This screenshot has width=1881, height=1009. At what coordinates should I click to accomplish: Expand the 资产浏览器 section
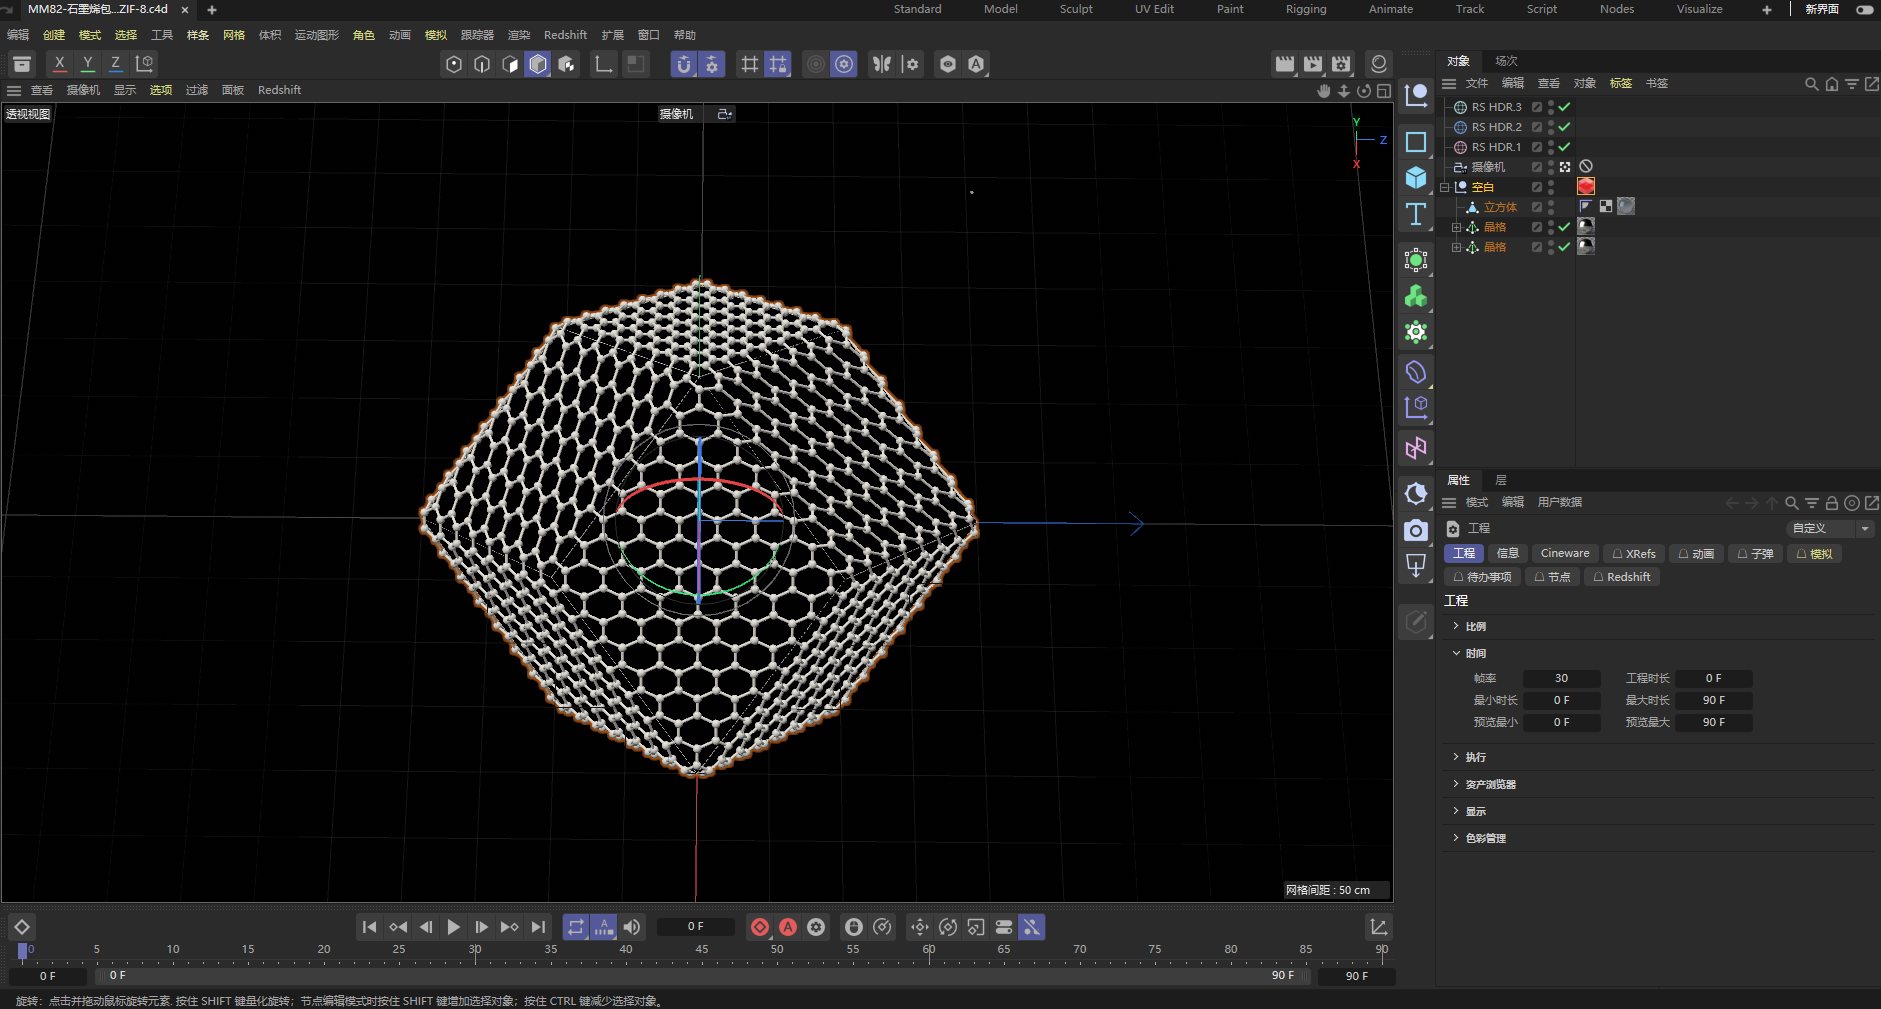[x=1456, y=784]
